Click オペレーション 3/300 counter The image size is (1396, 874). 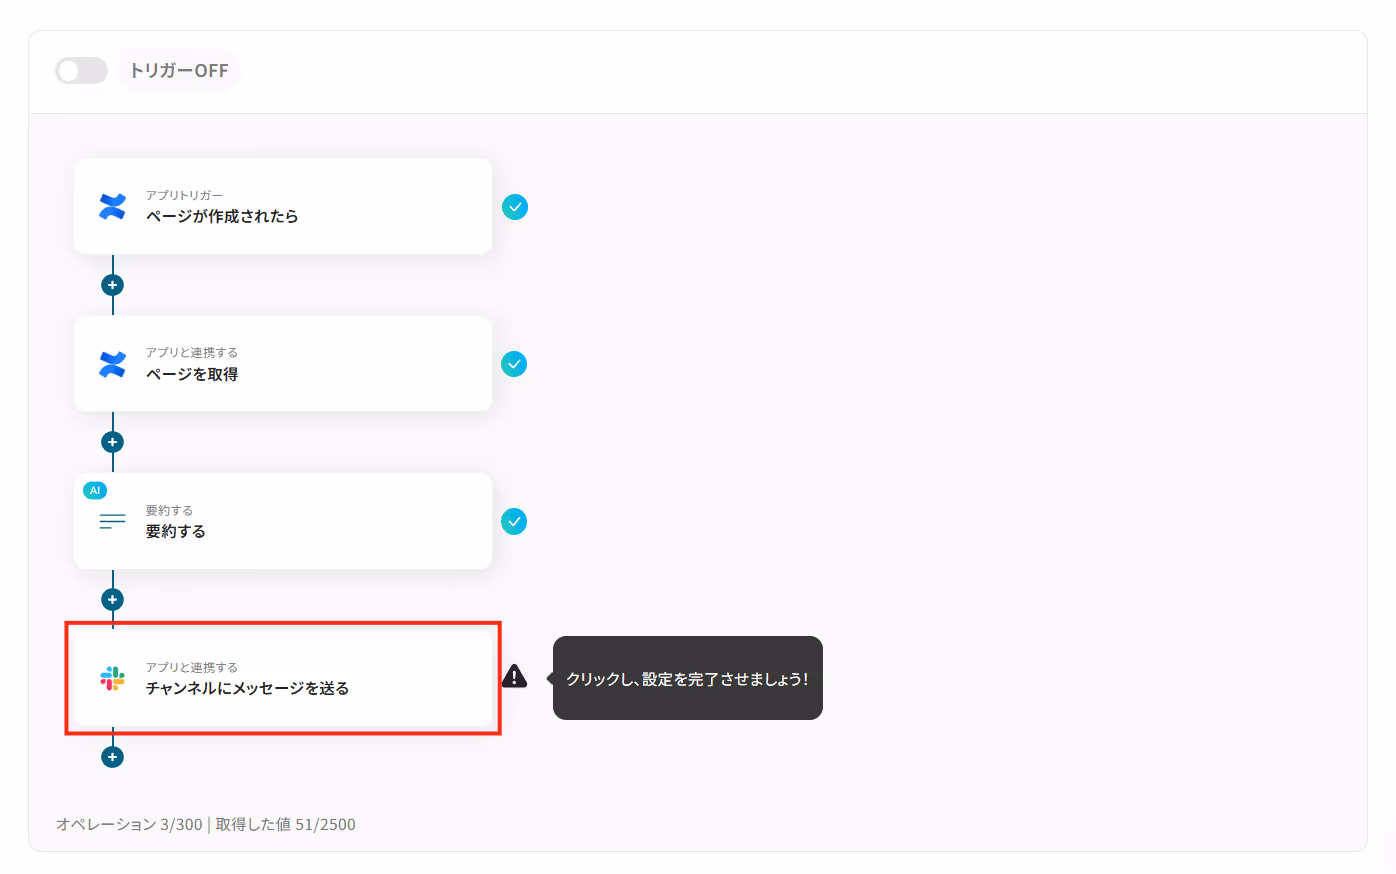tap(129, 824)
